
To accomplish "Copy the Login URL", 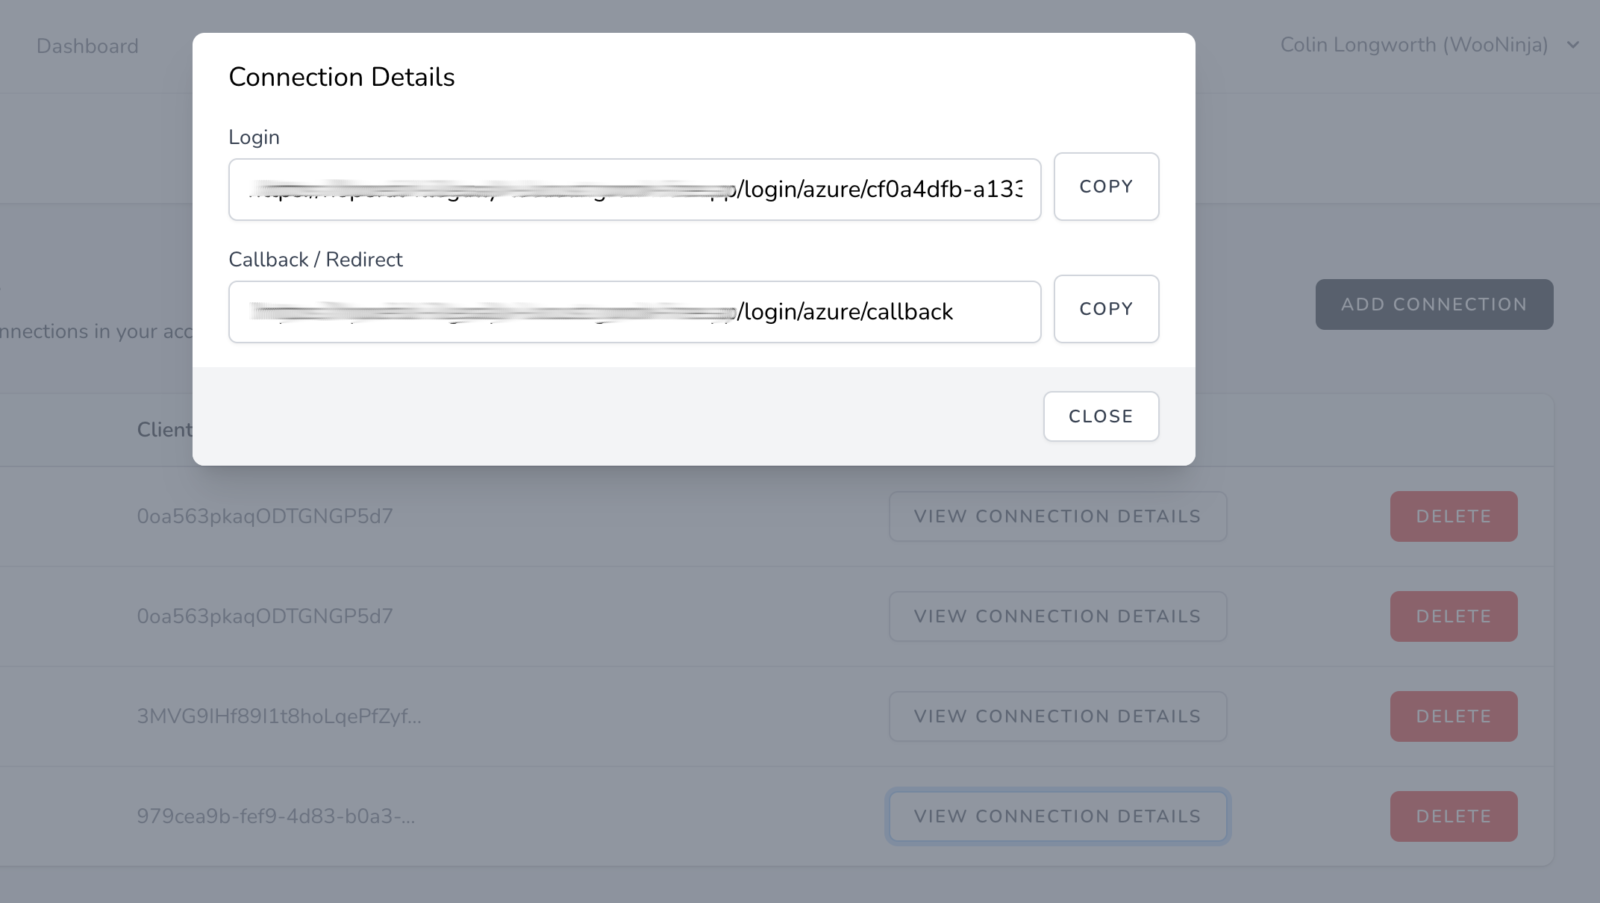I will [1106, 187].
